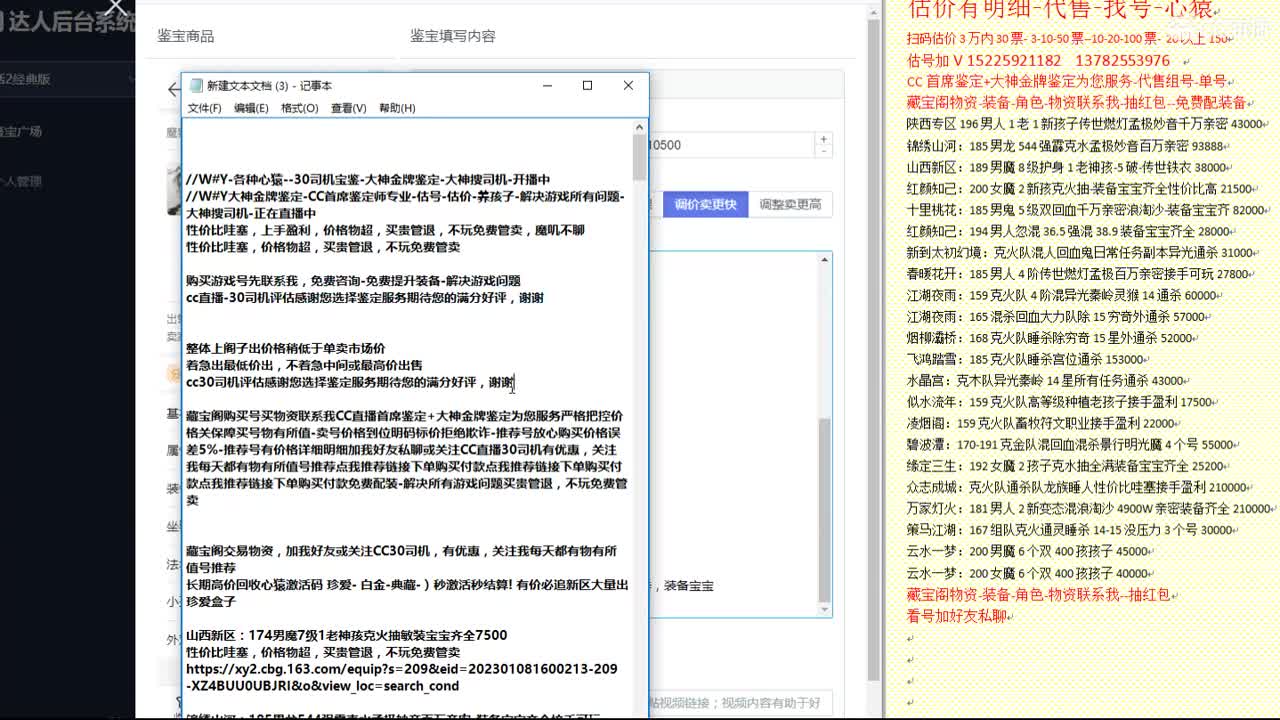Expand the 经典版 dropdown in the sidebar

click(66, 78)
